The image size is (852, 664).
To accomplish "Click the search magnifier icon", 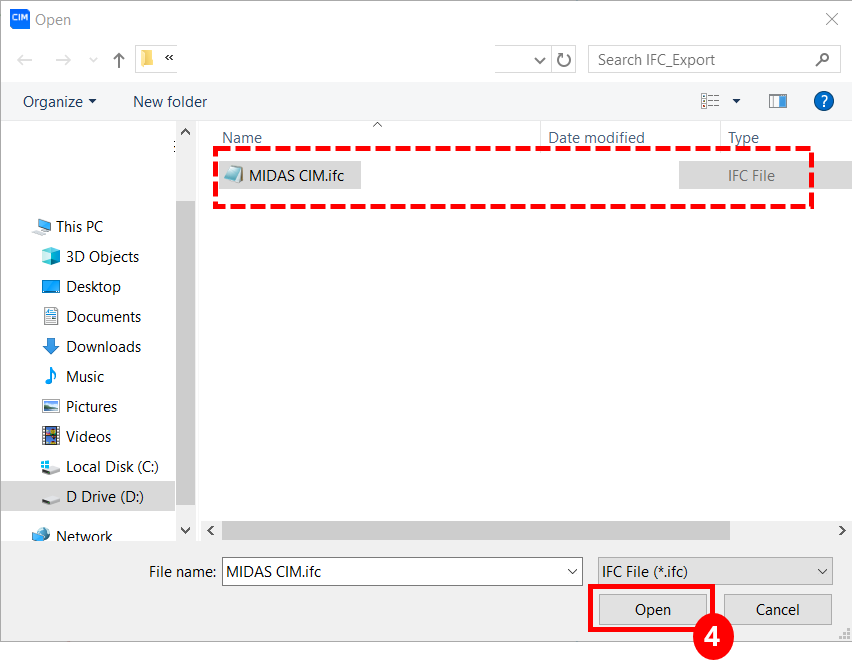I will tap(823, 59).
